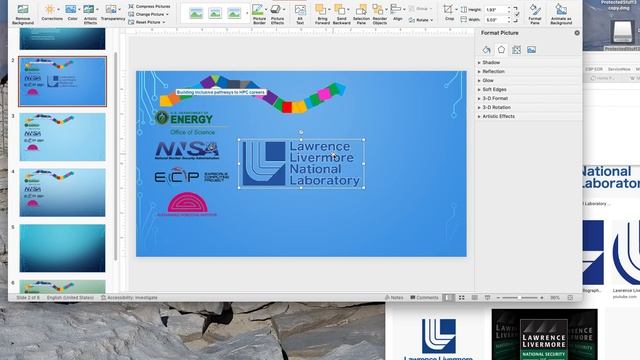Image resolution: width=640 pixels, height=360 pixels.
Task: Expand the picture styles gallery arrow
Action: point(247,13)
